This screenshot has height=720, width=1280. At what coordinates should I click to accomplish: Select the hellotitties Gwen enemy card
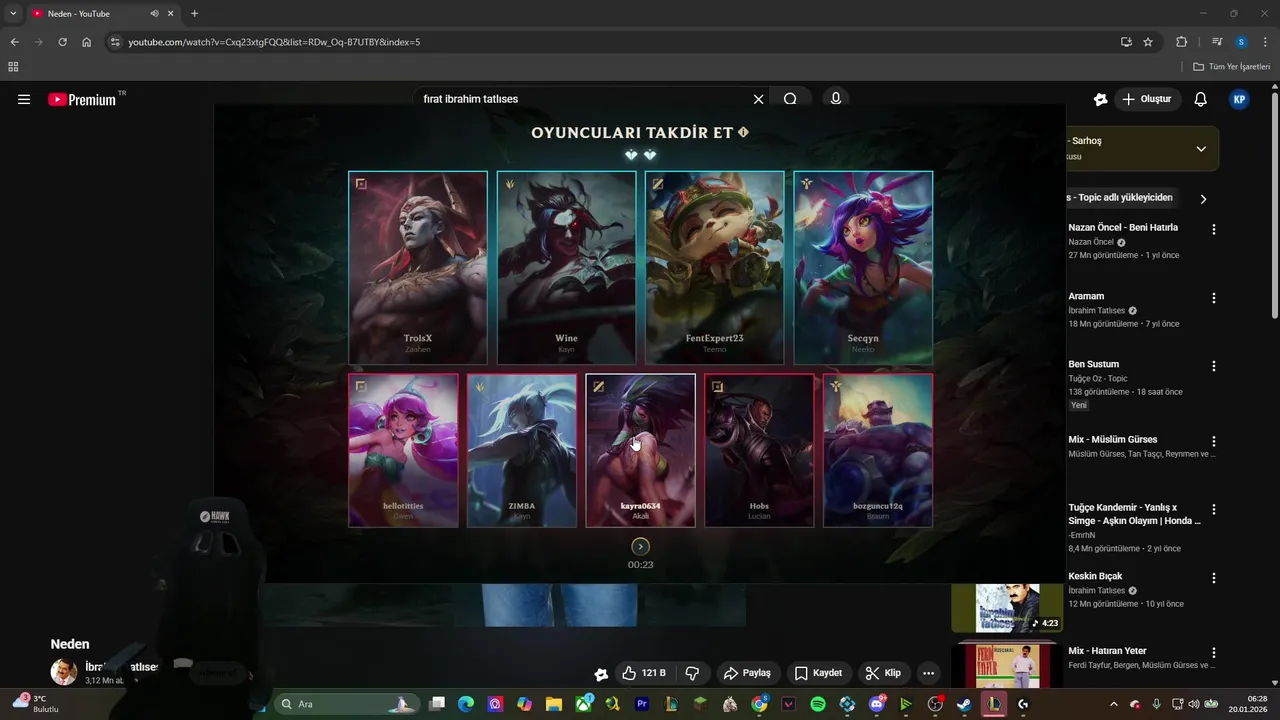coord(403,450)
